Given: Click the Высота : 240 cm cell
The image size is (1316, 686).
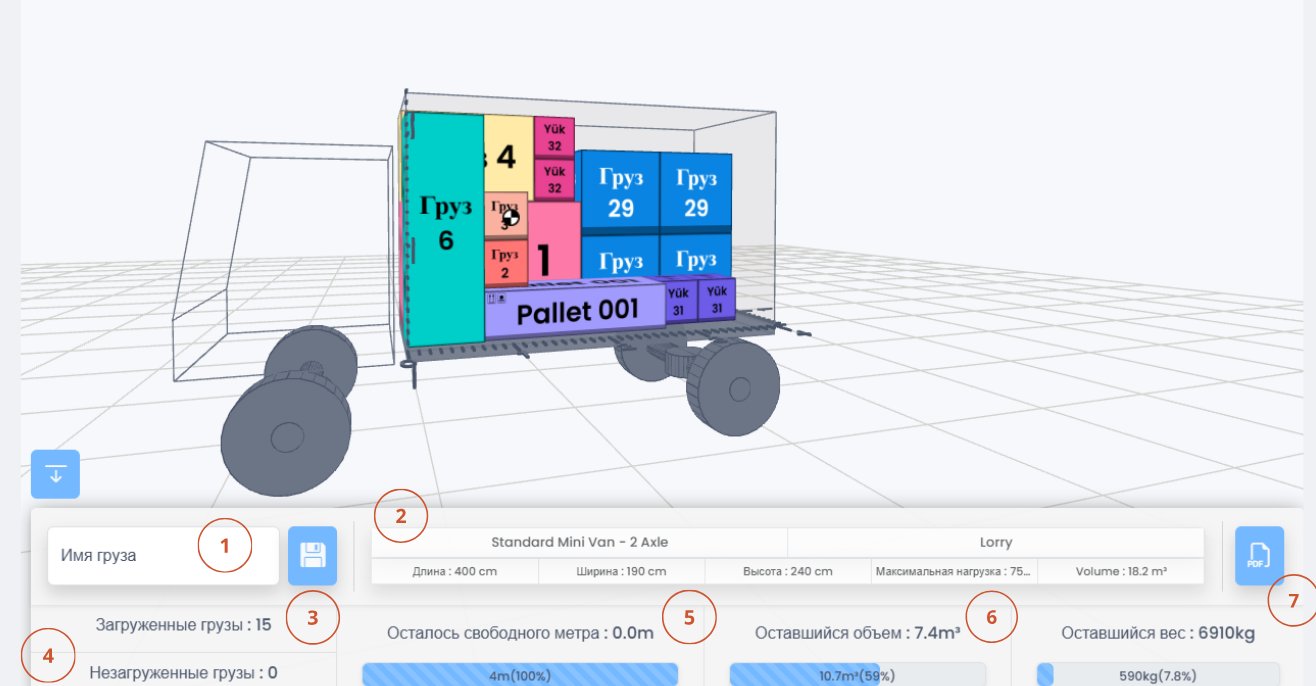Looking at the screenshot, I should (788, 572).
